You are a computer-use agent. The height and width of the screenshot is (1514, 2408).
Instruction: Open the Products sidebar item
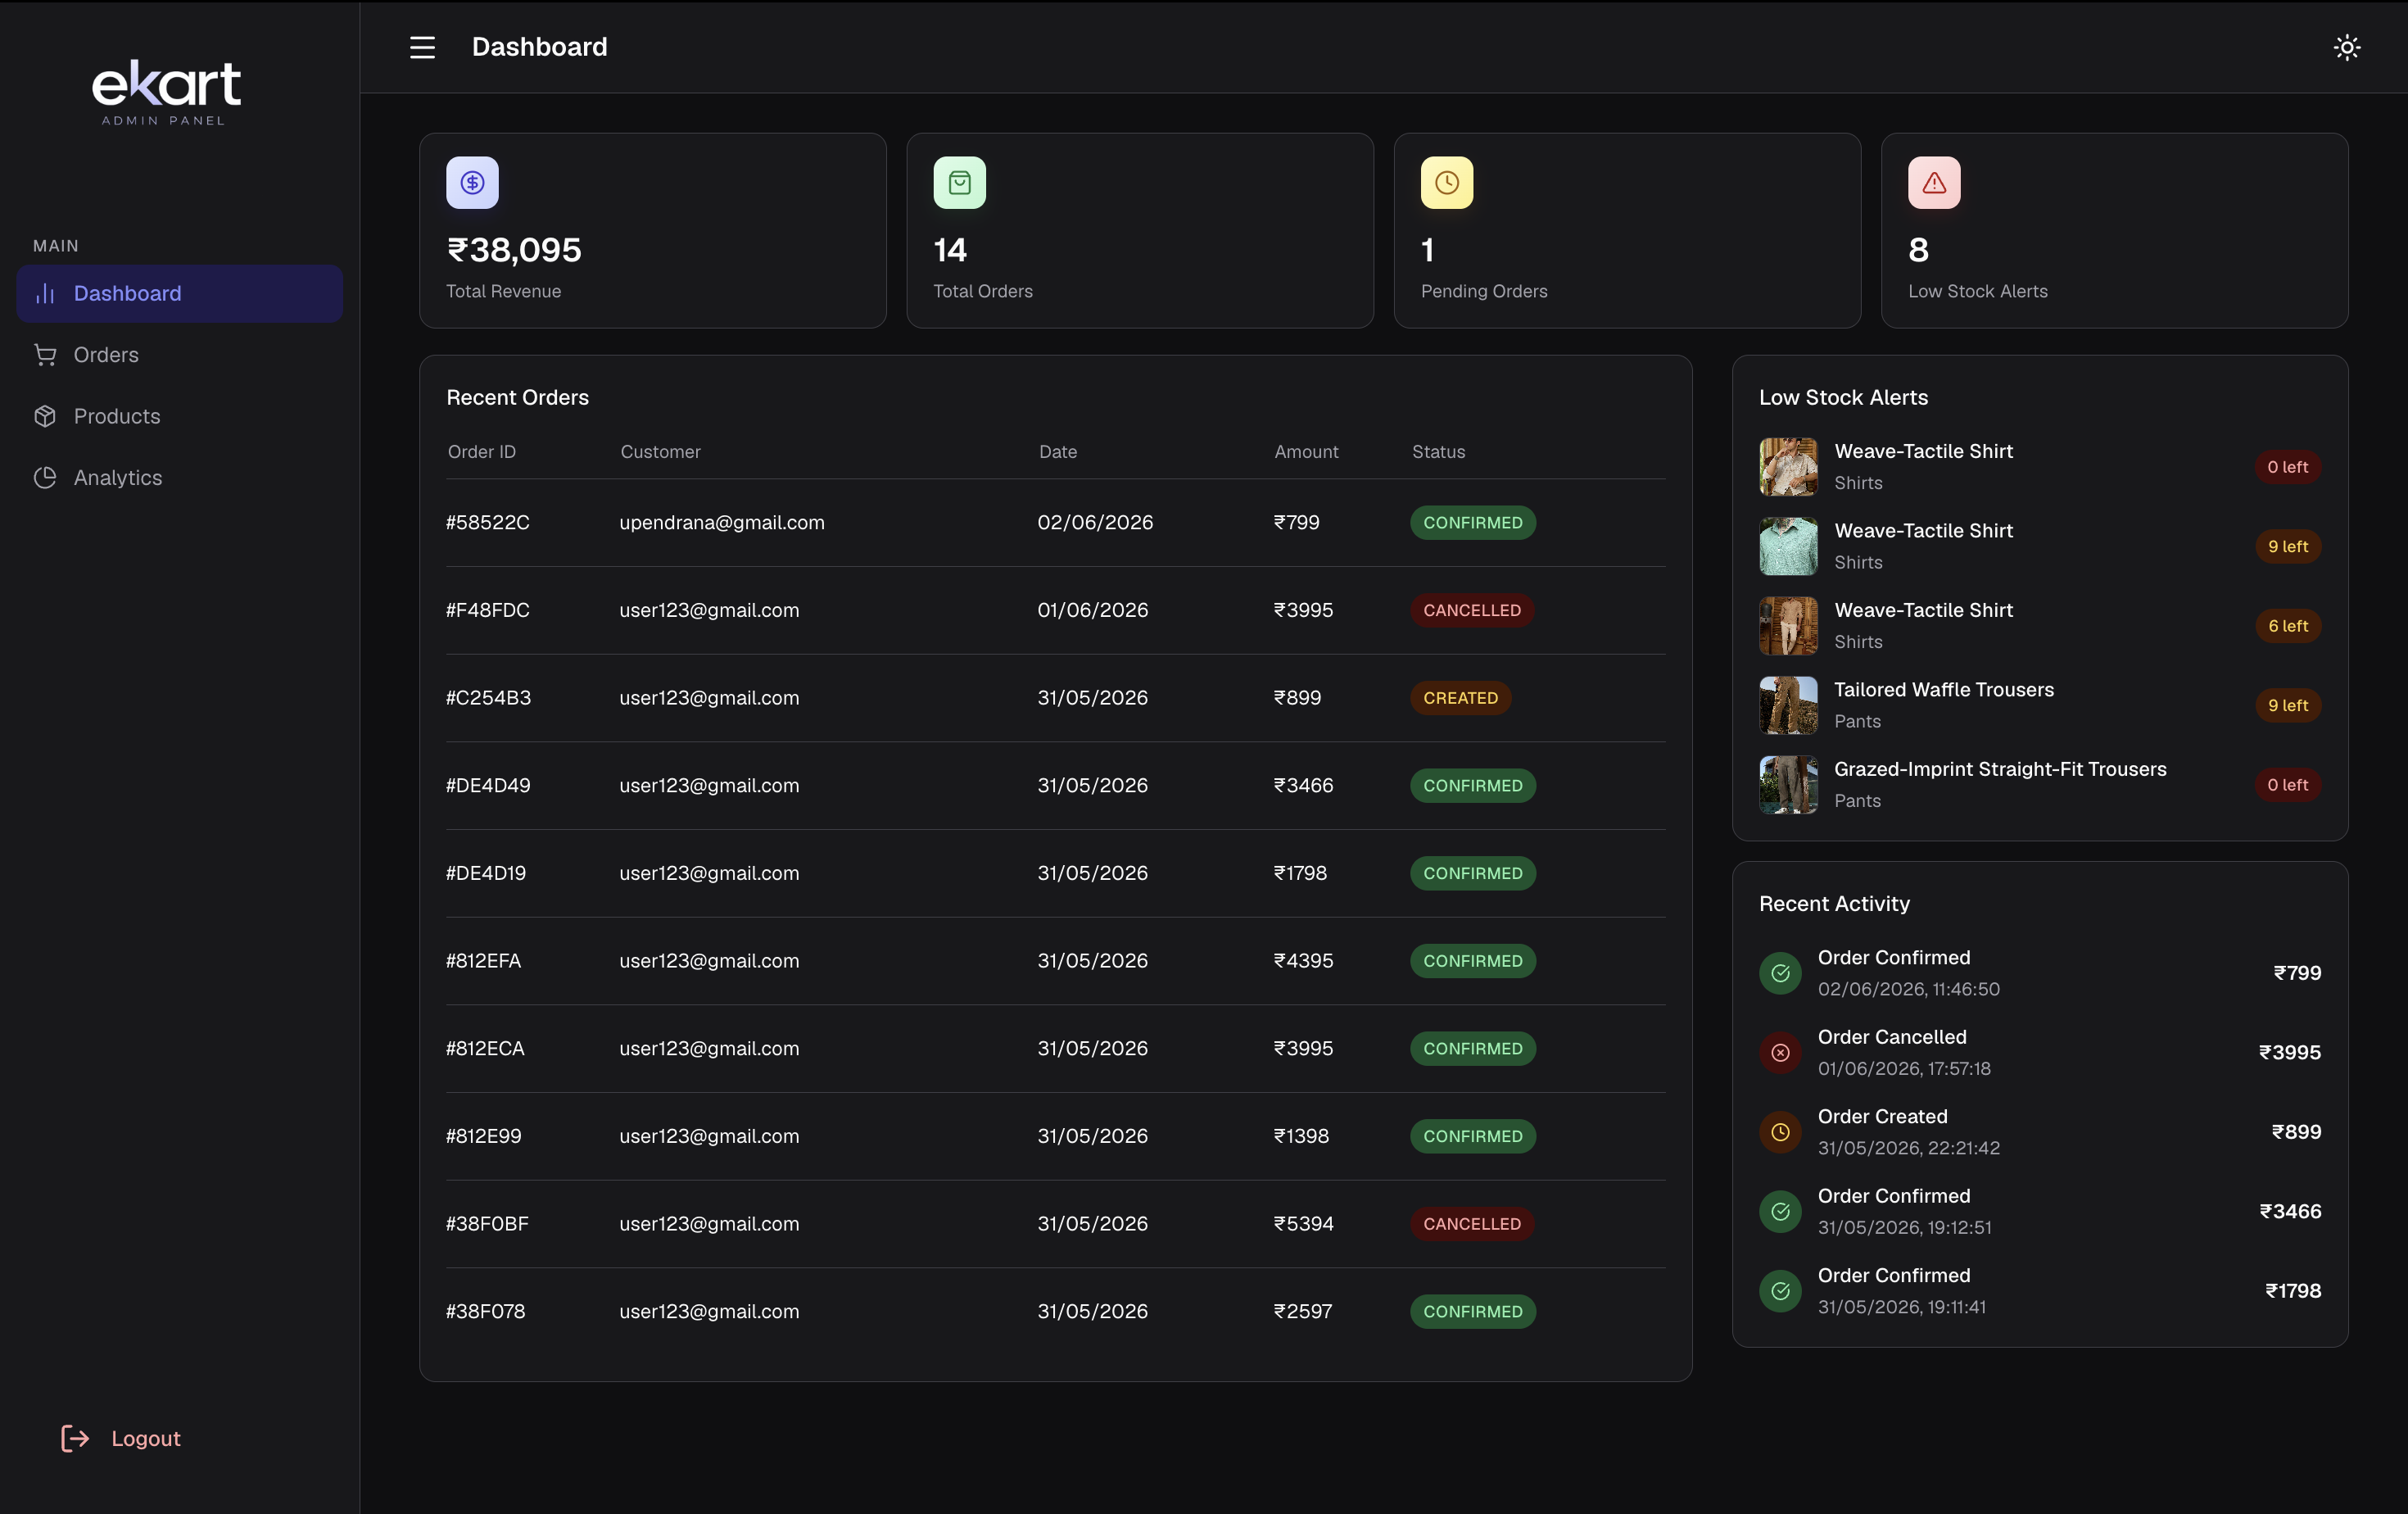(180, 416)
